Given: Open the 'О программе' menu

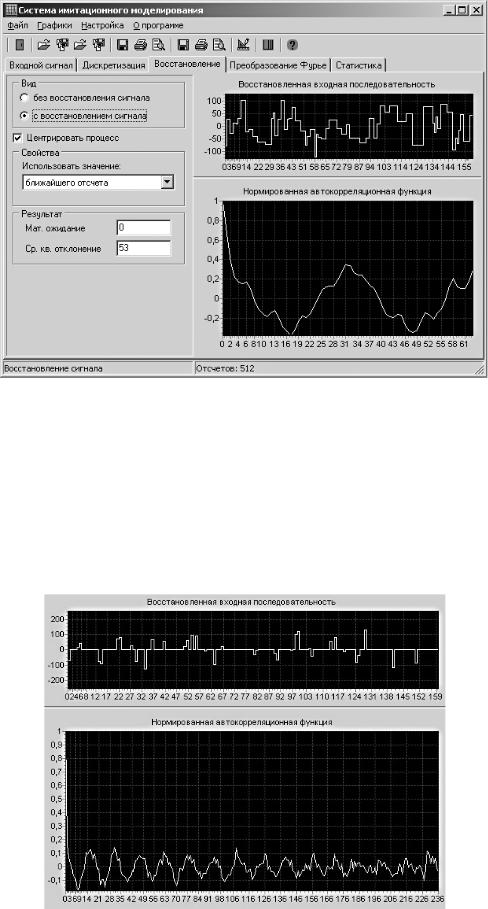Looking at the screenshot, I should click(x=158, y=26).
